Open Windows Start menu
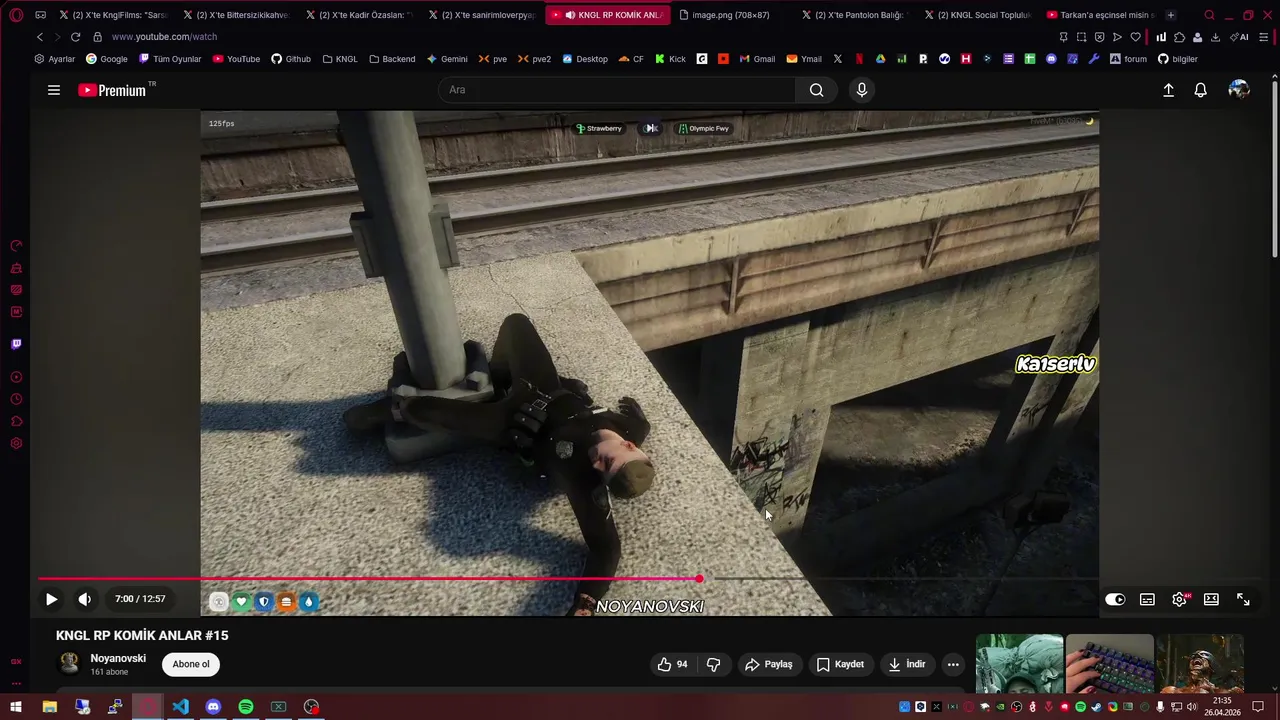The width and height of the screenshot is (1280, 720). (16, 707)
